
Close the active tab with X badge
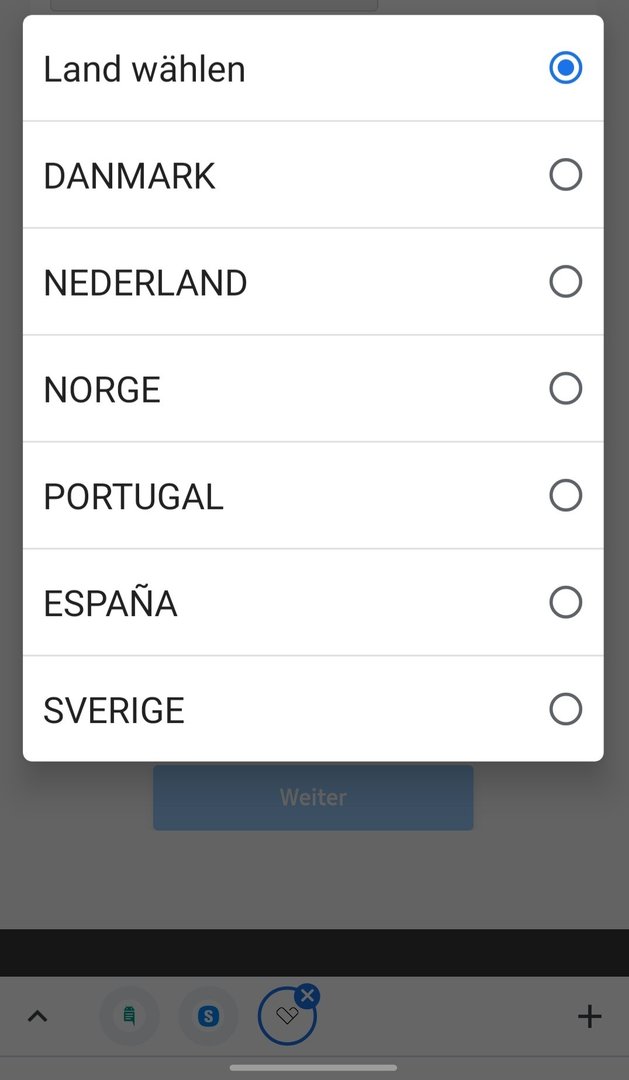[x=307, y=996]
